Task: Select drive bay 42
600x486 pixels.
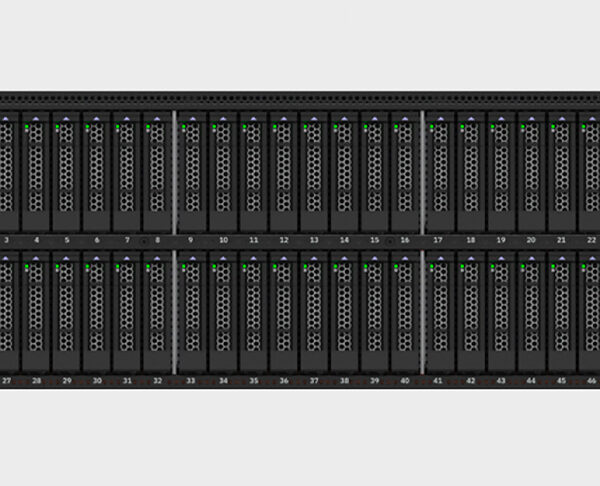Action: point(471,311)
